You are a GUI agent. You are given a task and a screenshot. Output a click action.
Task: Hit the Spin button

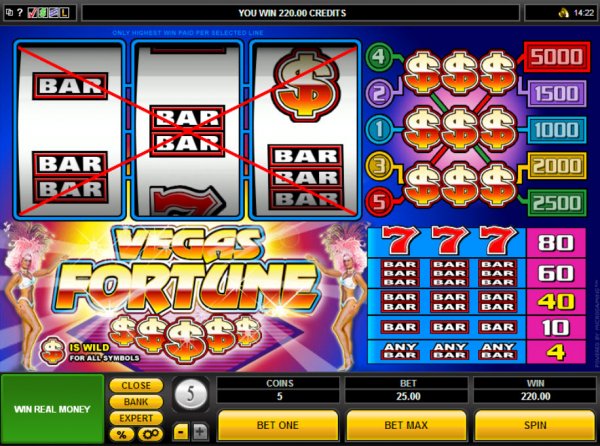click(x=535, y=425)
